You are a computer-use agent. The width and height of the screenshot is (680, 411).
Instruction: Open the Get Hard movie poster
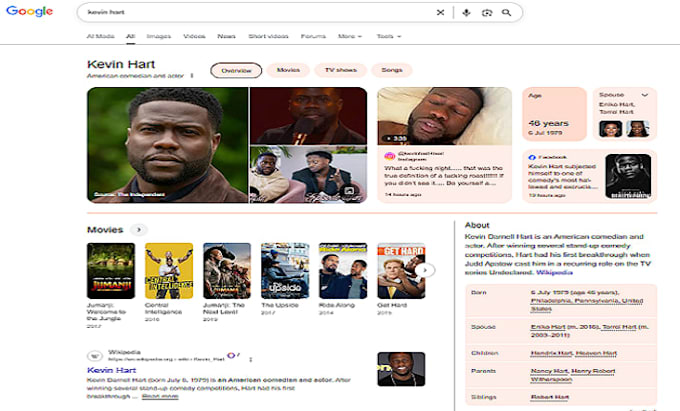pyautogui.click(x=401, y=271)
